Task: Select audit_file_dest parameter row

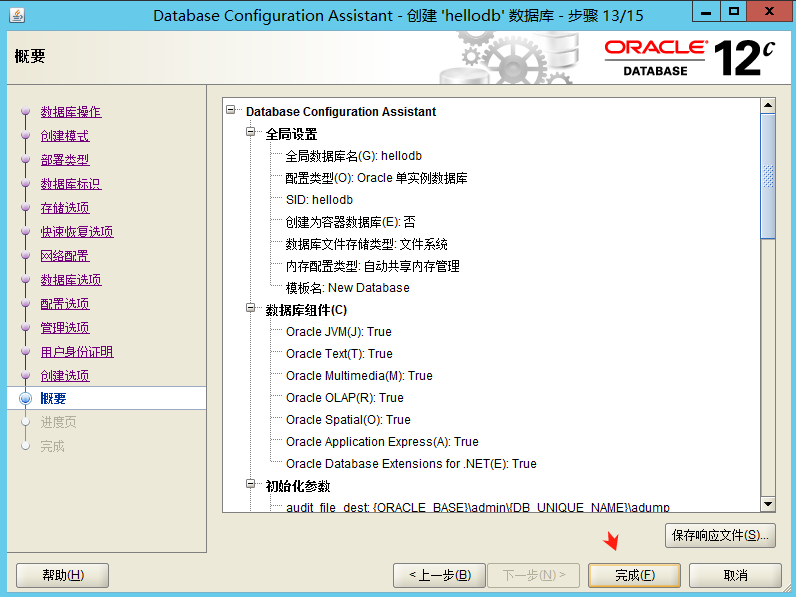Action: click(478, 507)
